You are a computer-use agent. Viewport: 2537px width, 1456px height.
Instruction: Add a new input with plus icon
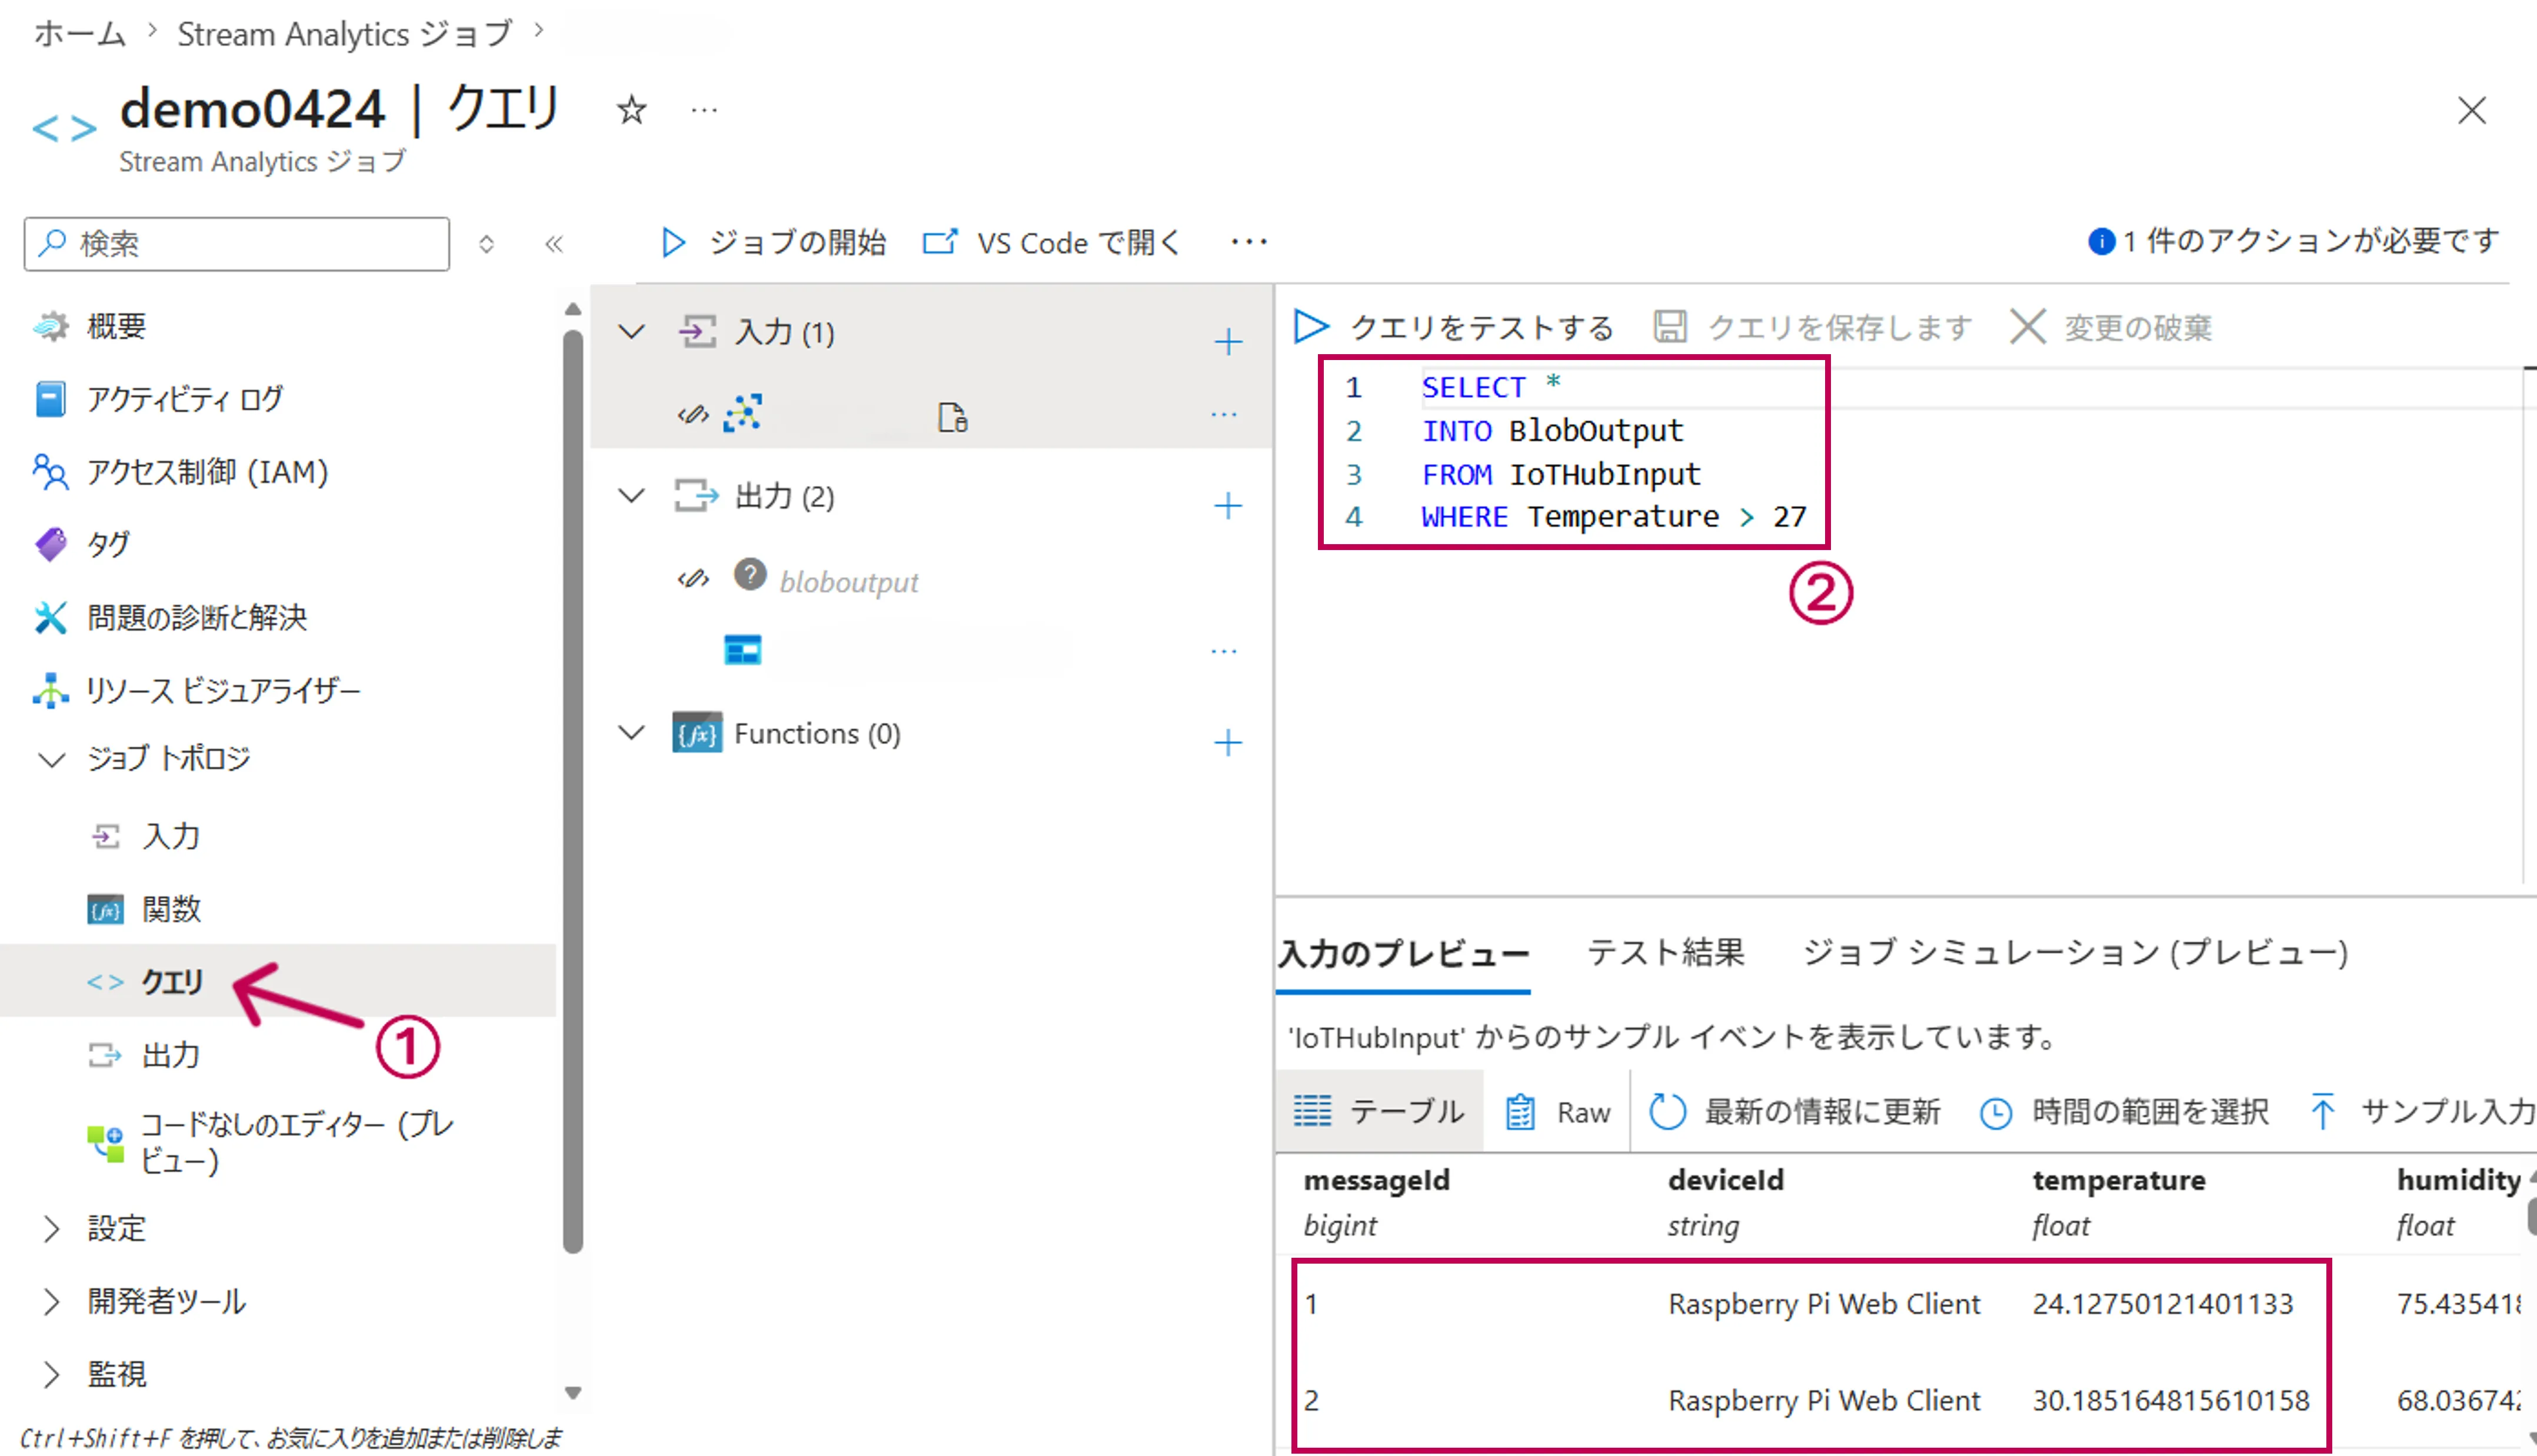coord(1228,342)
